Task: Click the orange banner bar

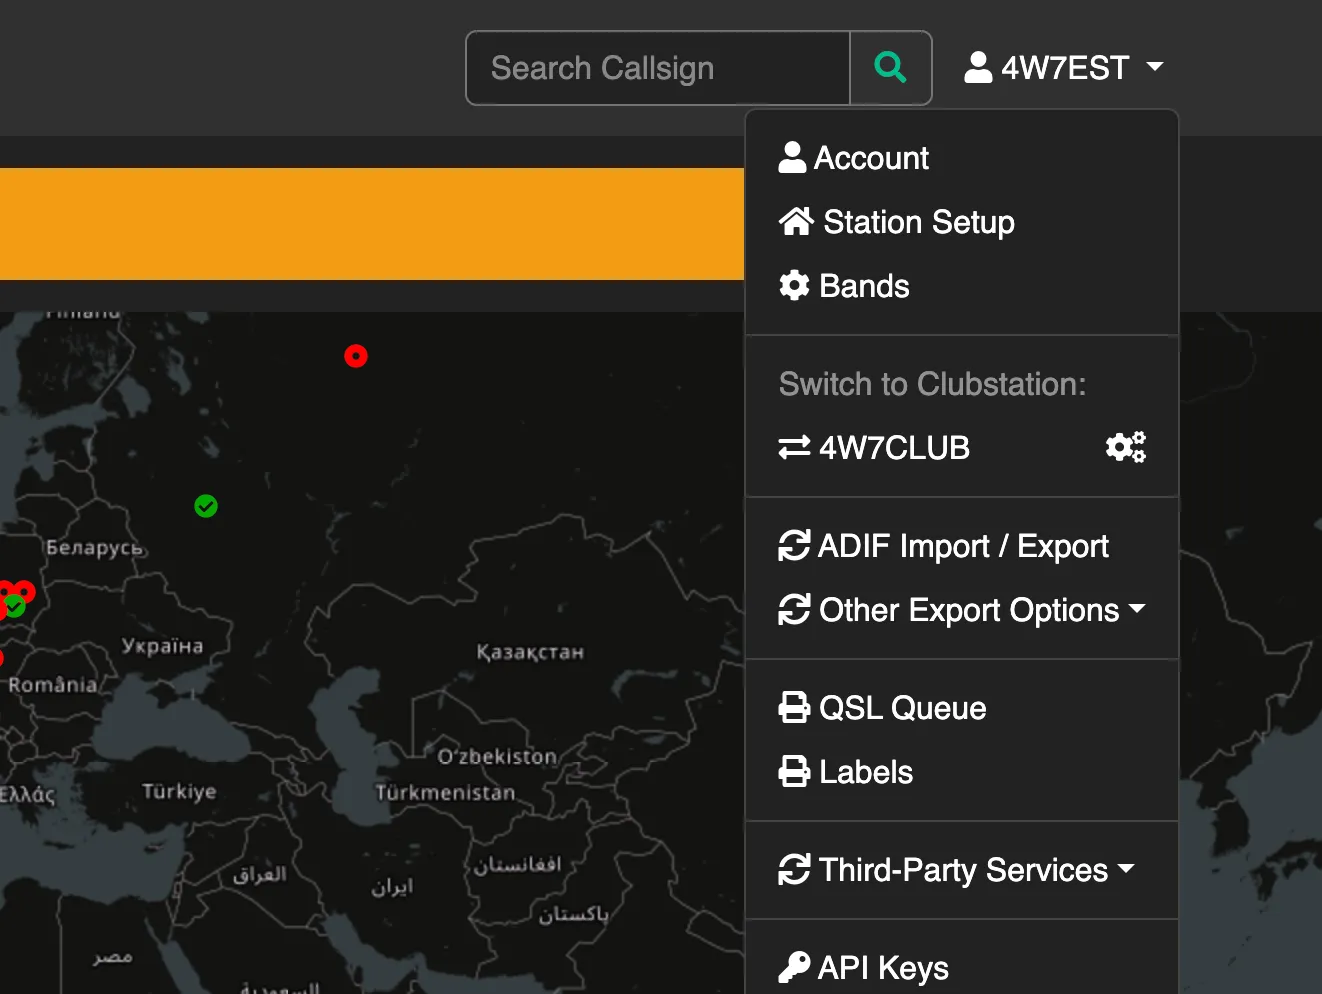Action: tap(371, 224)
